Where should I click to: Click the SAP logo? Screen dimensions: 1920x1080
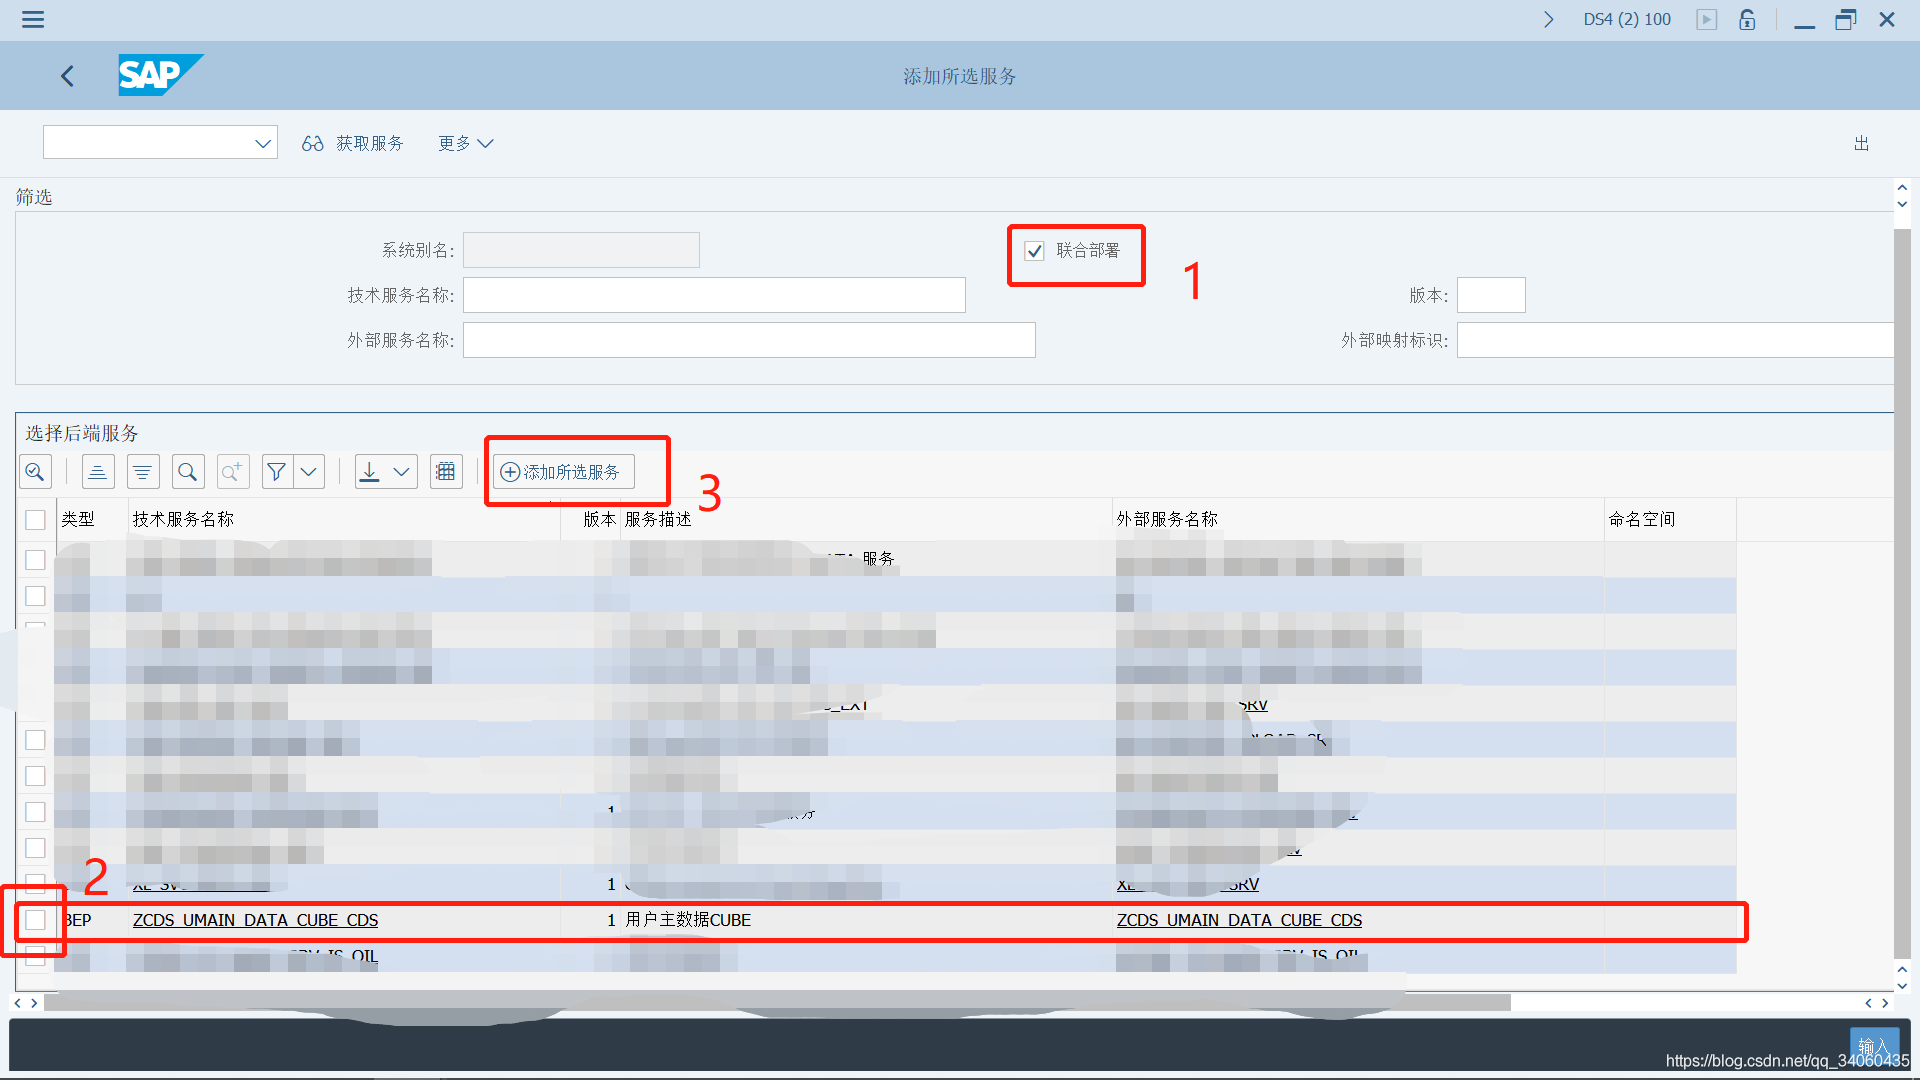[160, 75]
